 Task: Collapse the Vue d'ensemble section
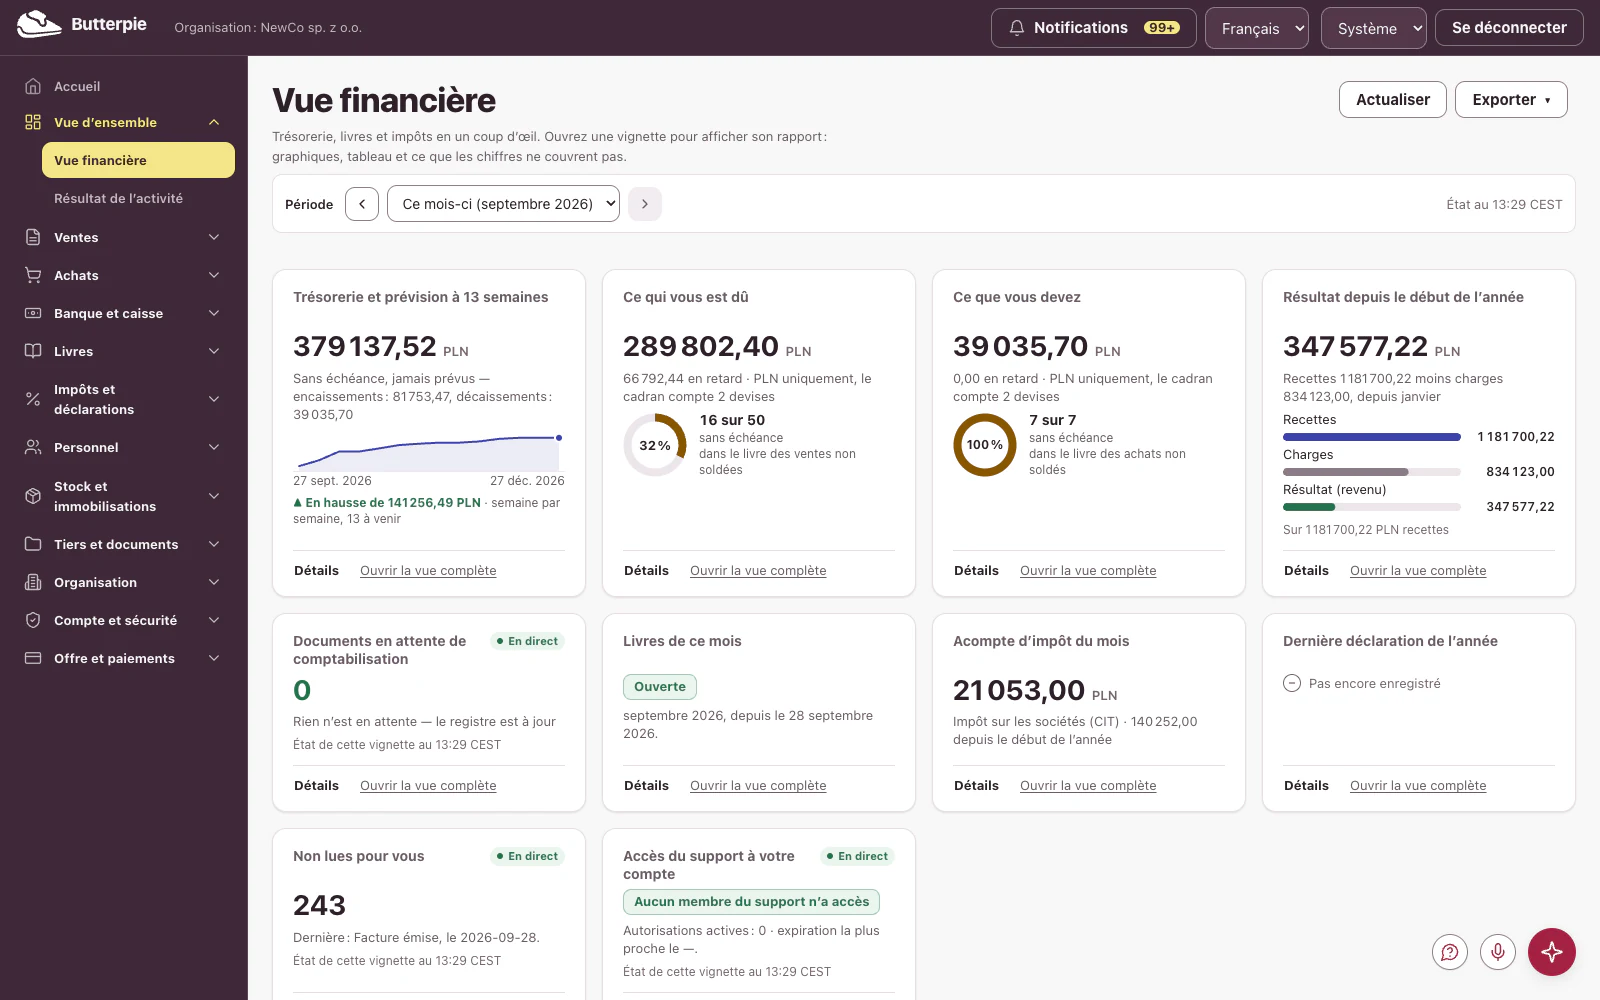214,122
